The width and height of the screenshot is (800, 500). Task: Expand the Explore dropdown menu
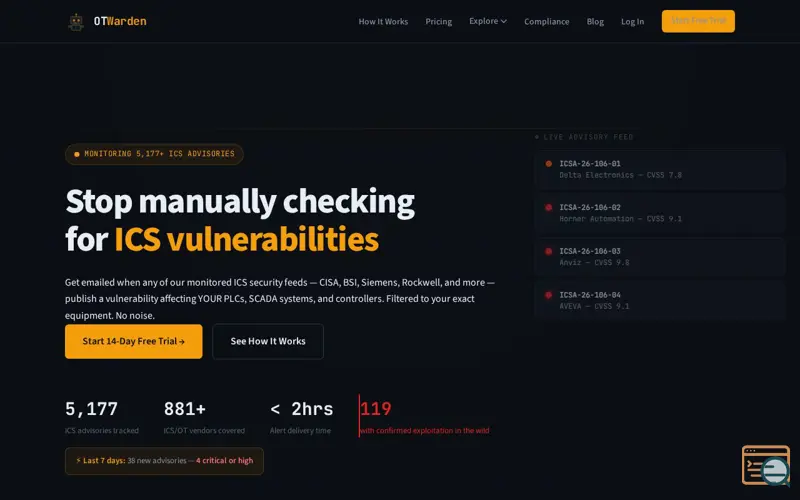(x=488, y=21)
